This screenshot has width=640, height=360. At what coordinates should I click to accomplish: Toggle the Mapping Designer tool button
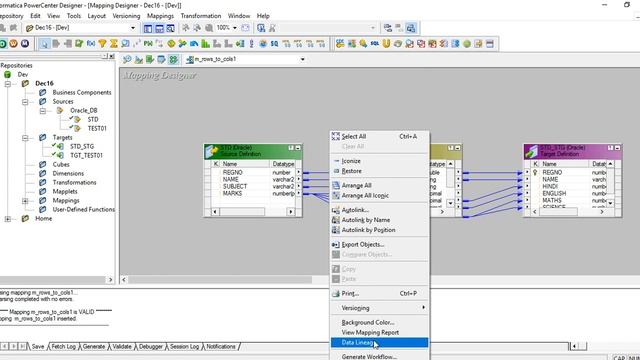pyautogui.click(x=173, y=60)
